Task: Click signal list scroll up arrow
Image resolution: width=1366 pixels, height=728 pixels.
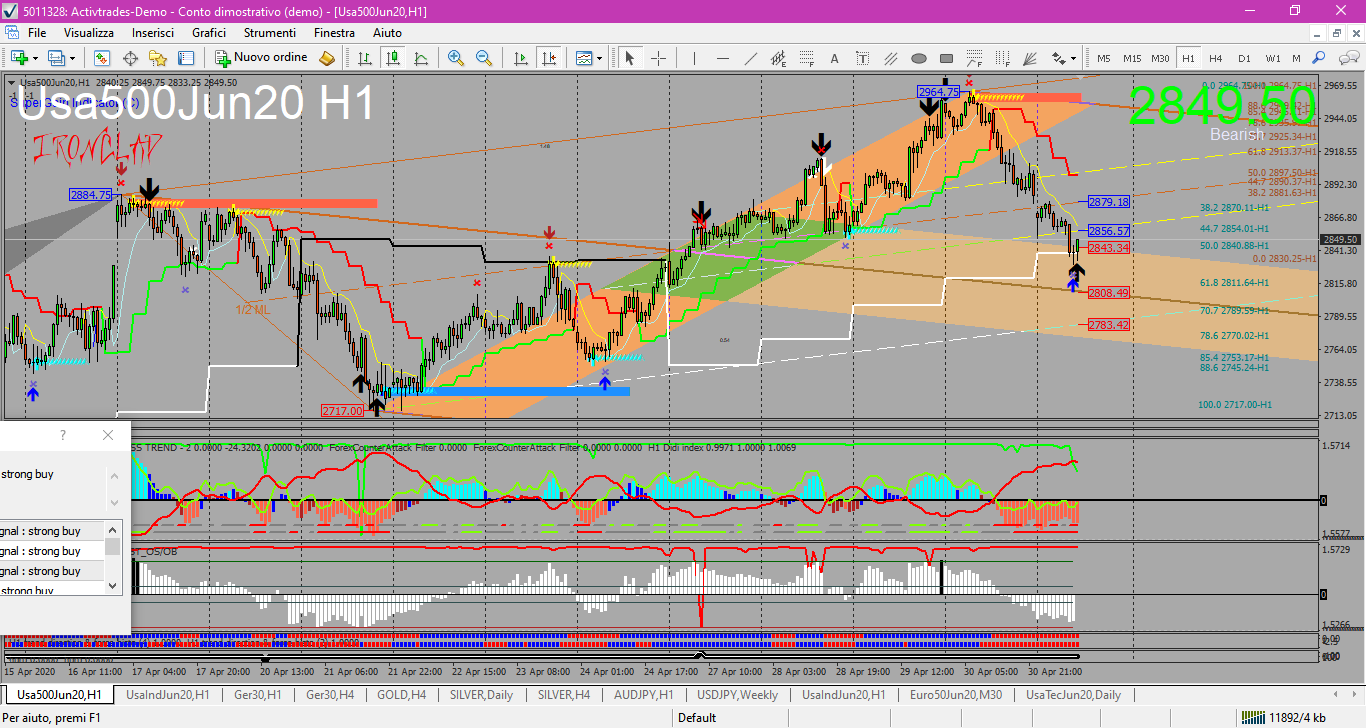Action: [113, 529]
